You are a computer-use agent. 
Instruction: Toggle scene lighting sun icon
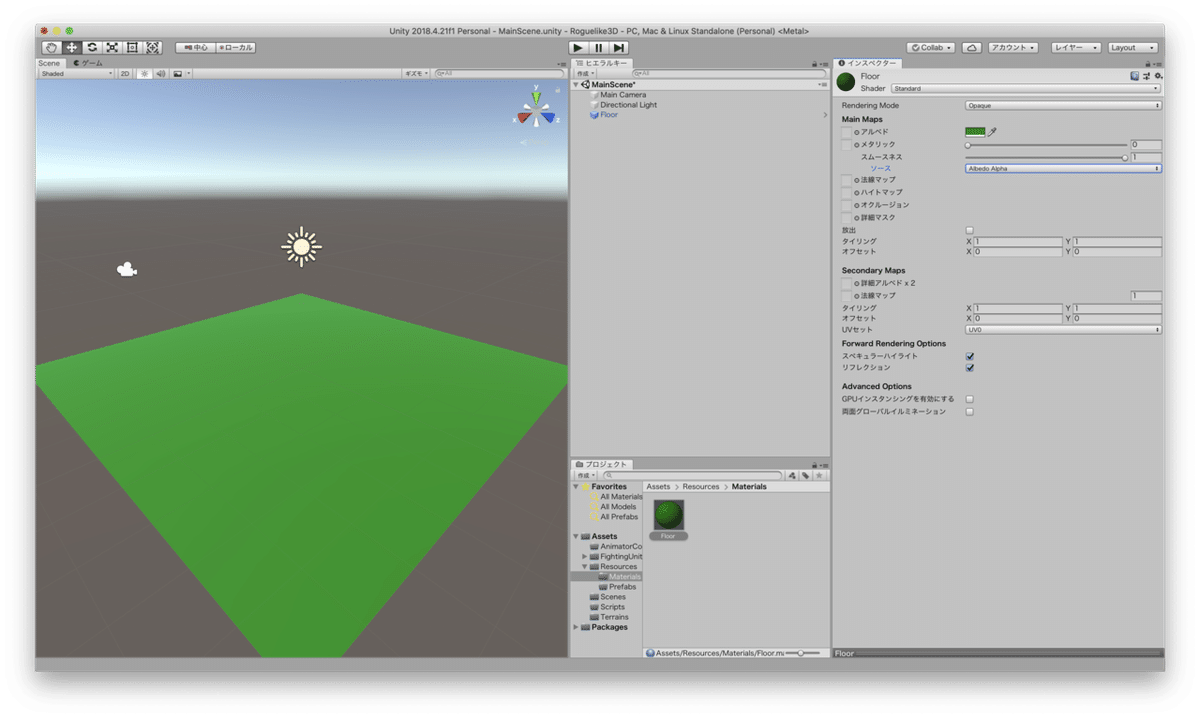click(x=144, y=73)
